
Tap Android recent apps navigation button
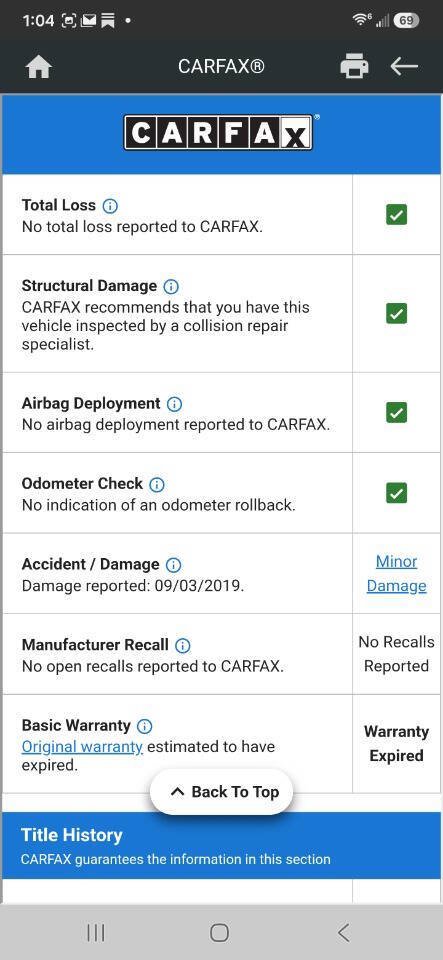point(96,932)
